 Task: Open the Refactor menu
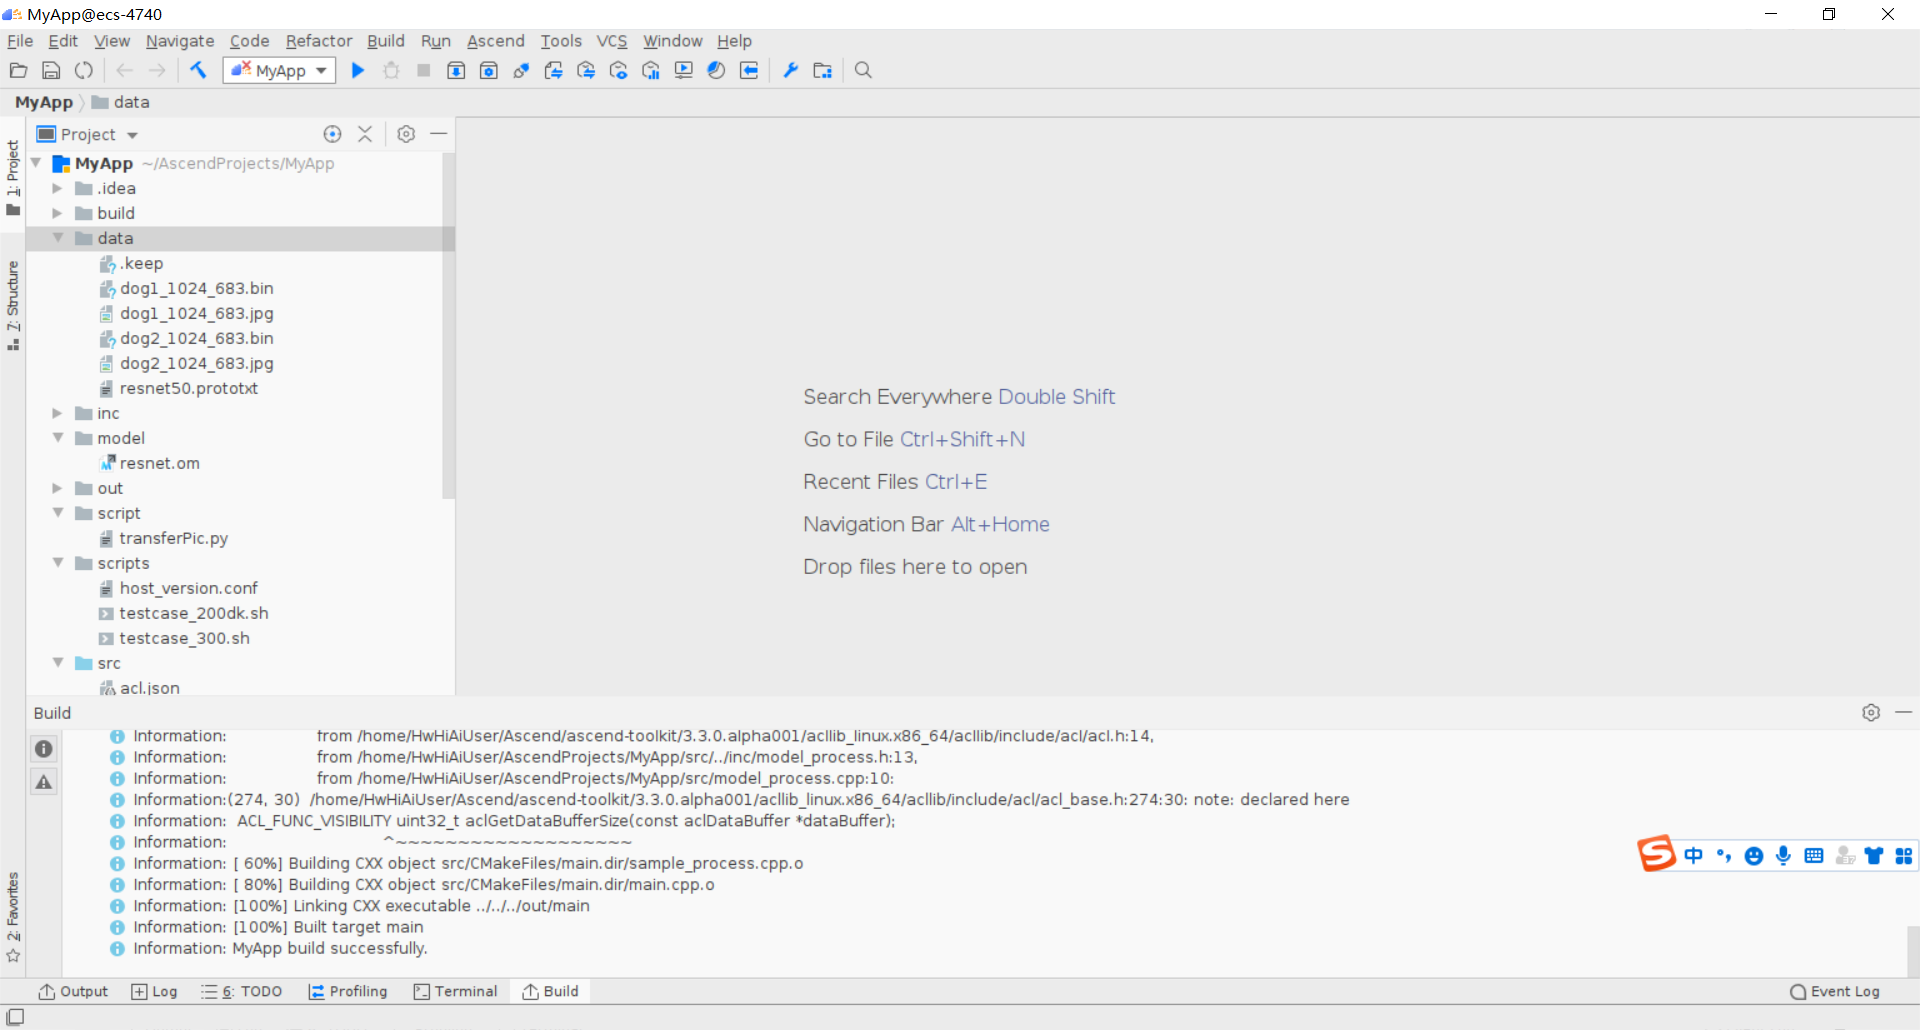click(x=319, y=41)
